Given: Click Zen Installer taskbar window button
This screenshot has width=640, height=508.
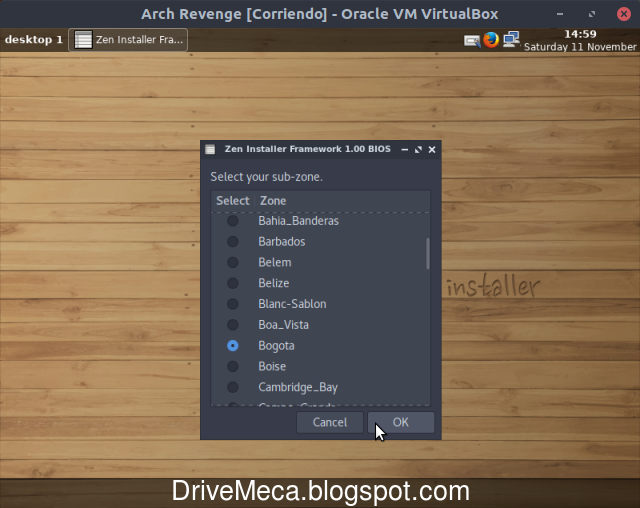Looking at the screenshot, I should (x=128, y=40).
